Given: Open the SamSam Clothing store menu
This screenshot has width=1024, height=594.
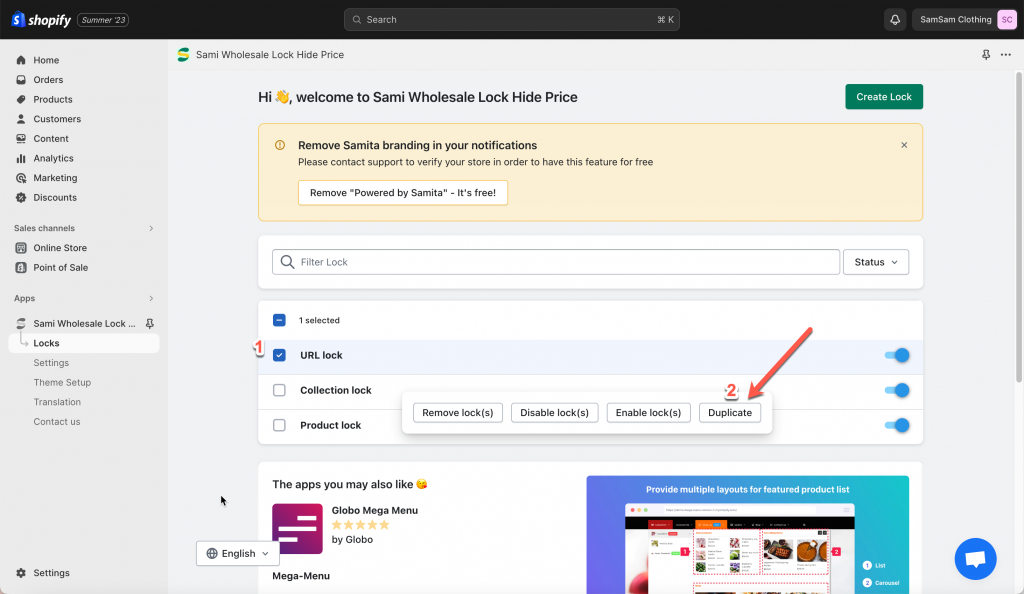Looking at the screenshot, I should point(964,20).
